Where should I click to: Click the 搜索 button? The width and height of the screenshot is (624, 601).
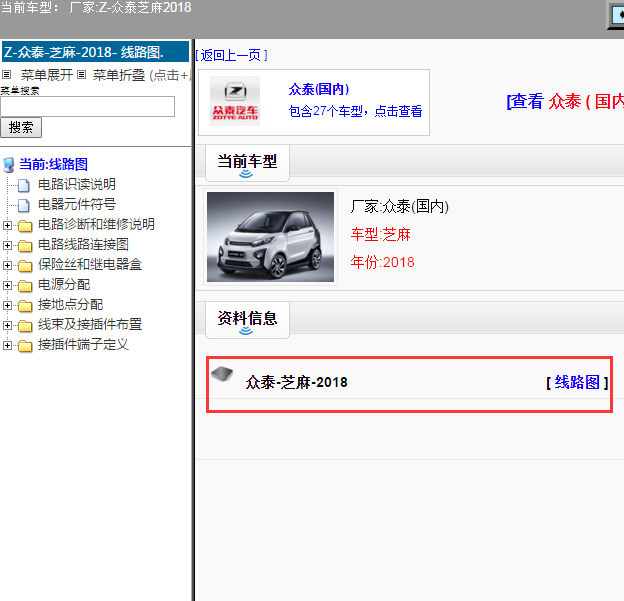[x=21, y=127]
